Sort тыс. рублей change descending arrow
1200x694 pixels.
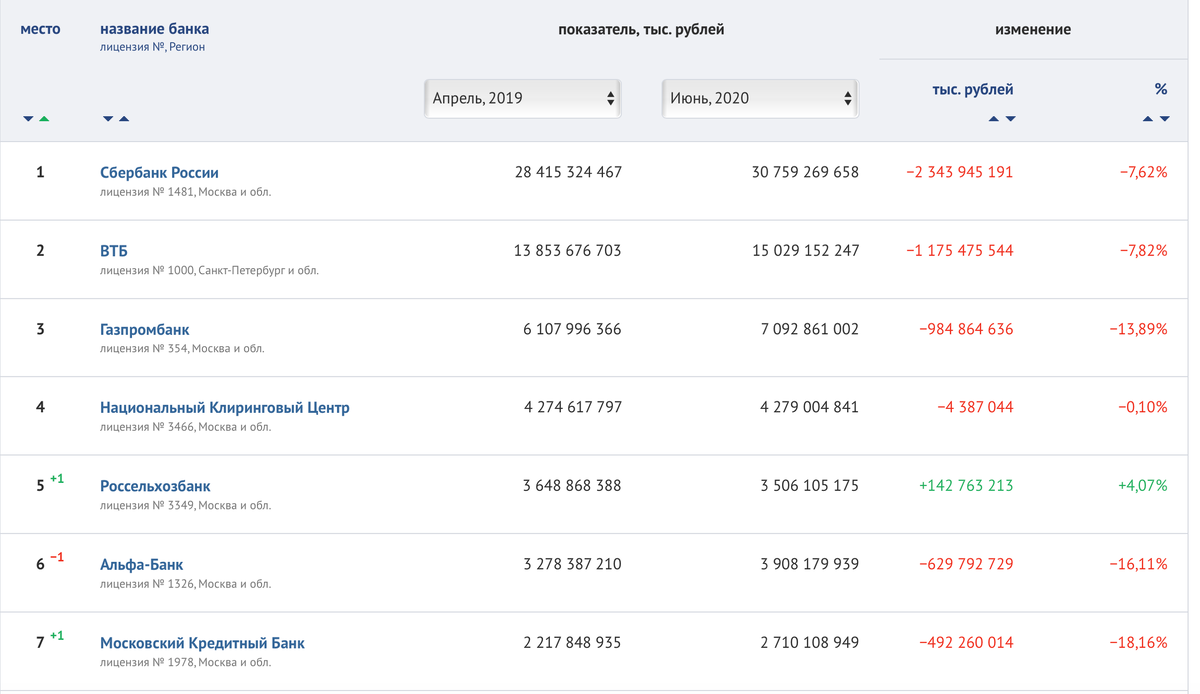1010,119
